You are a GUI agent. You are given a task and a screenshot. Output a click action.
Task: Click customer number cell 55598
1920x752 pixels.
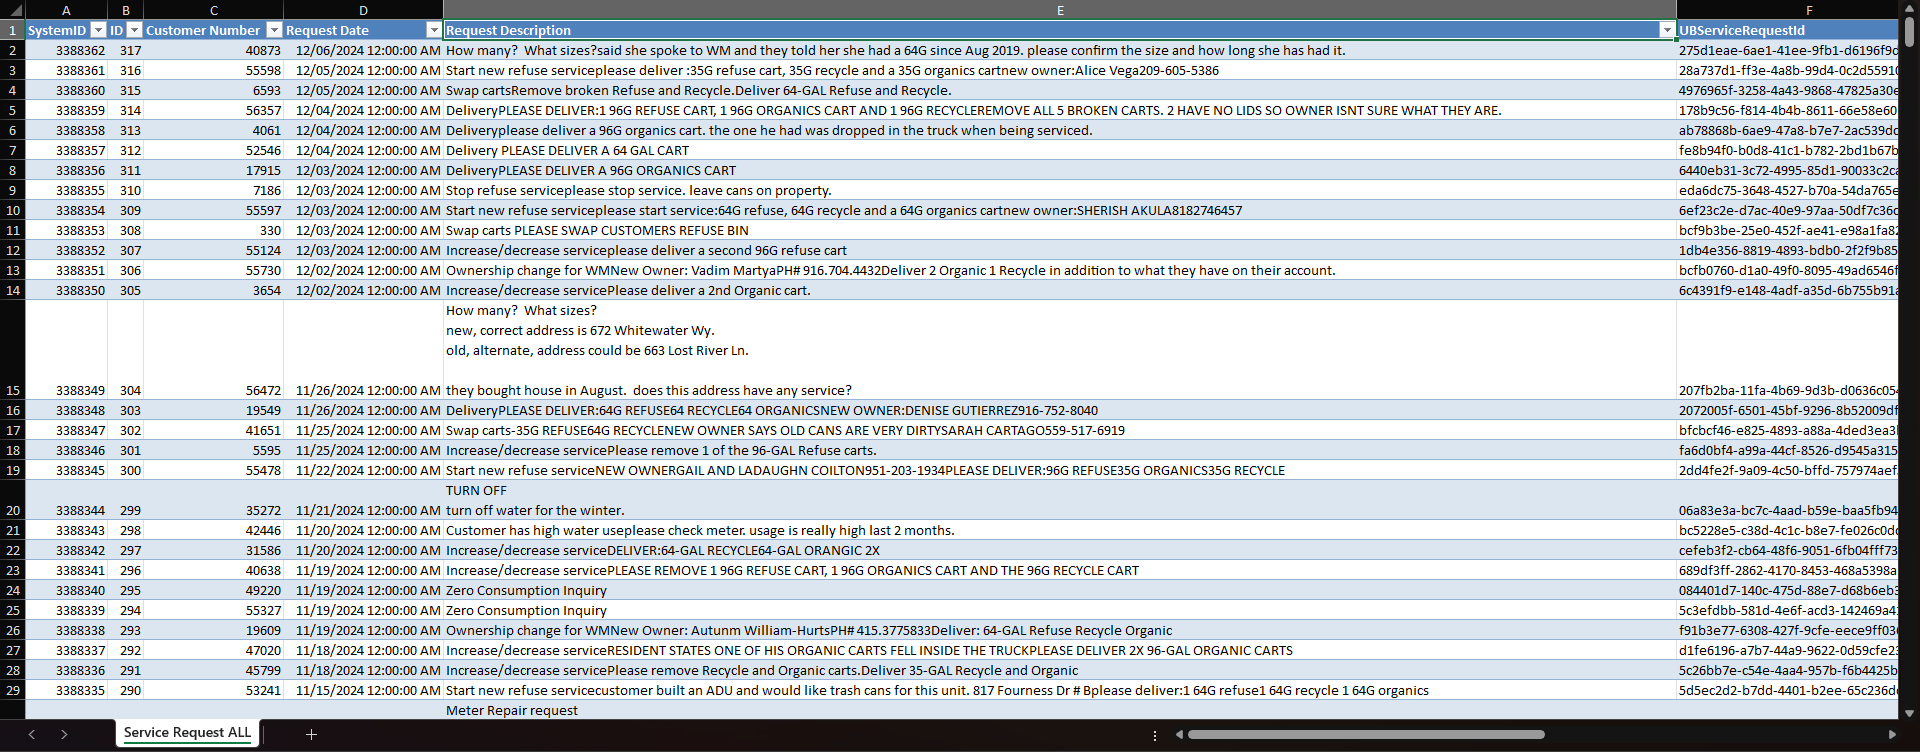point(214,70)
